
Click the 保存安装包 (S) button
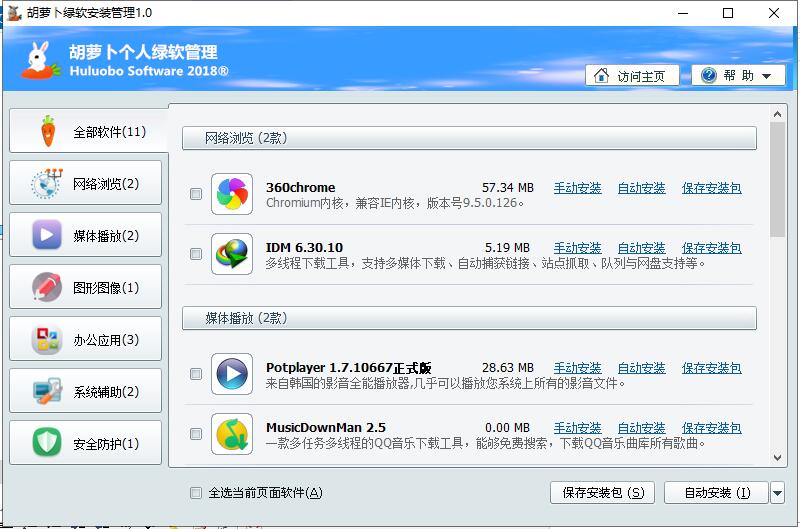pos(603,493)
